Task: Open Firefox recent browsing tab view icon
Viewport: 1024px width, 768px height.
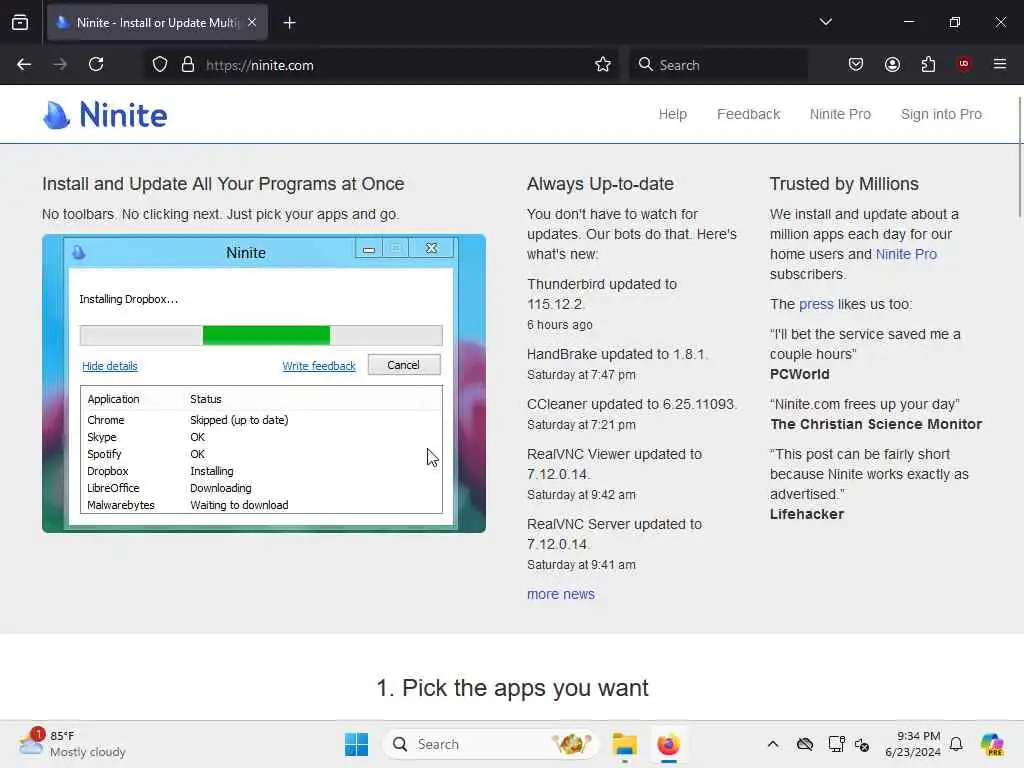Action: [x=20, y=23]
